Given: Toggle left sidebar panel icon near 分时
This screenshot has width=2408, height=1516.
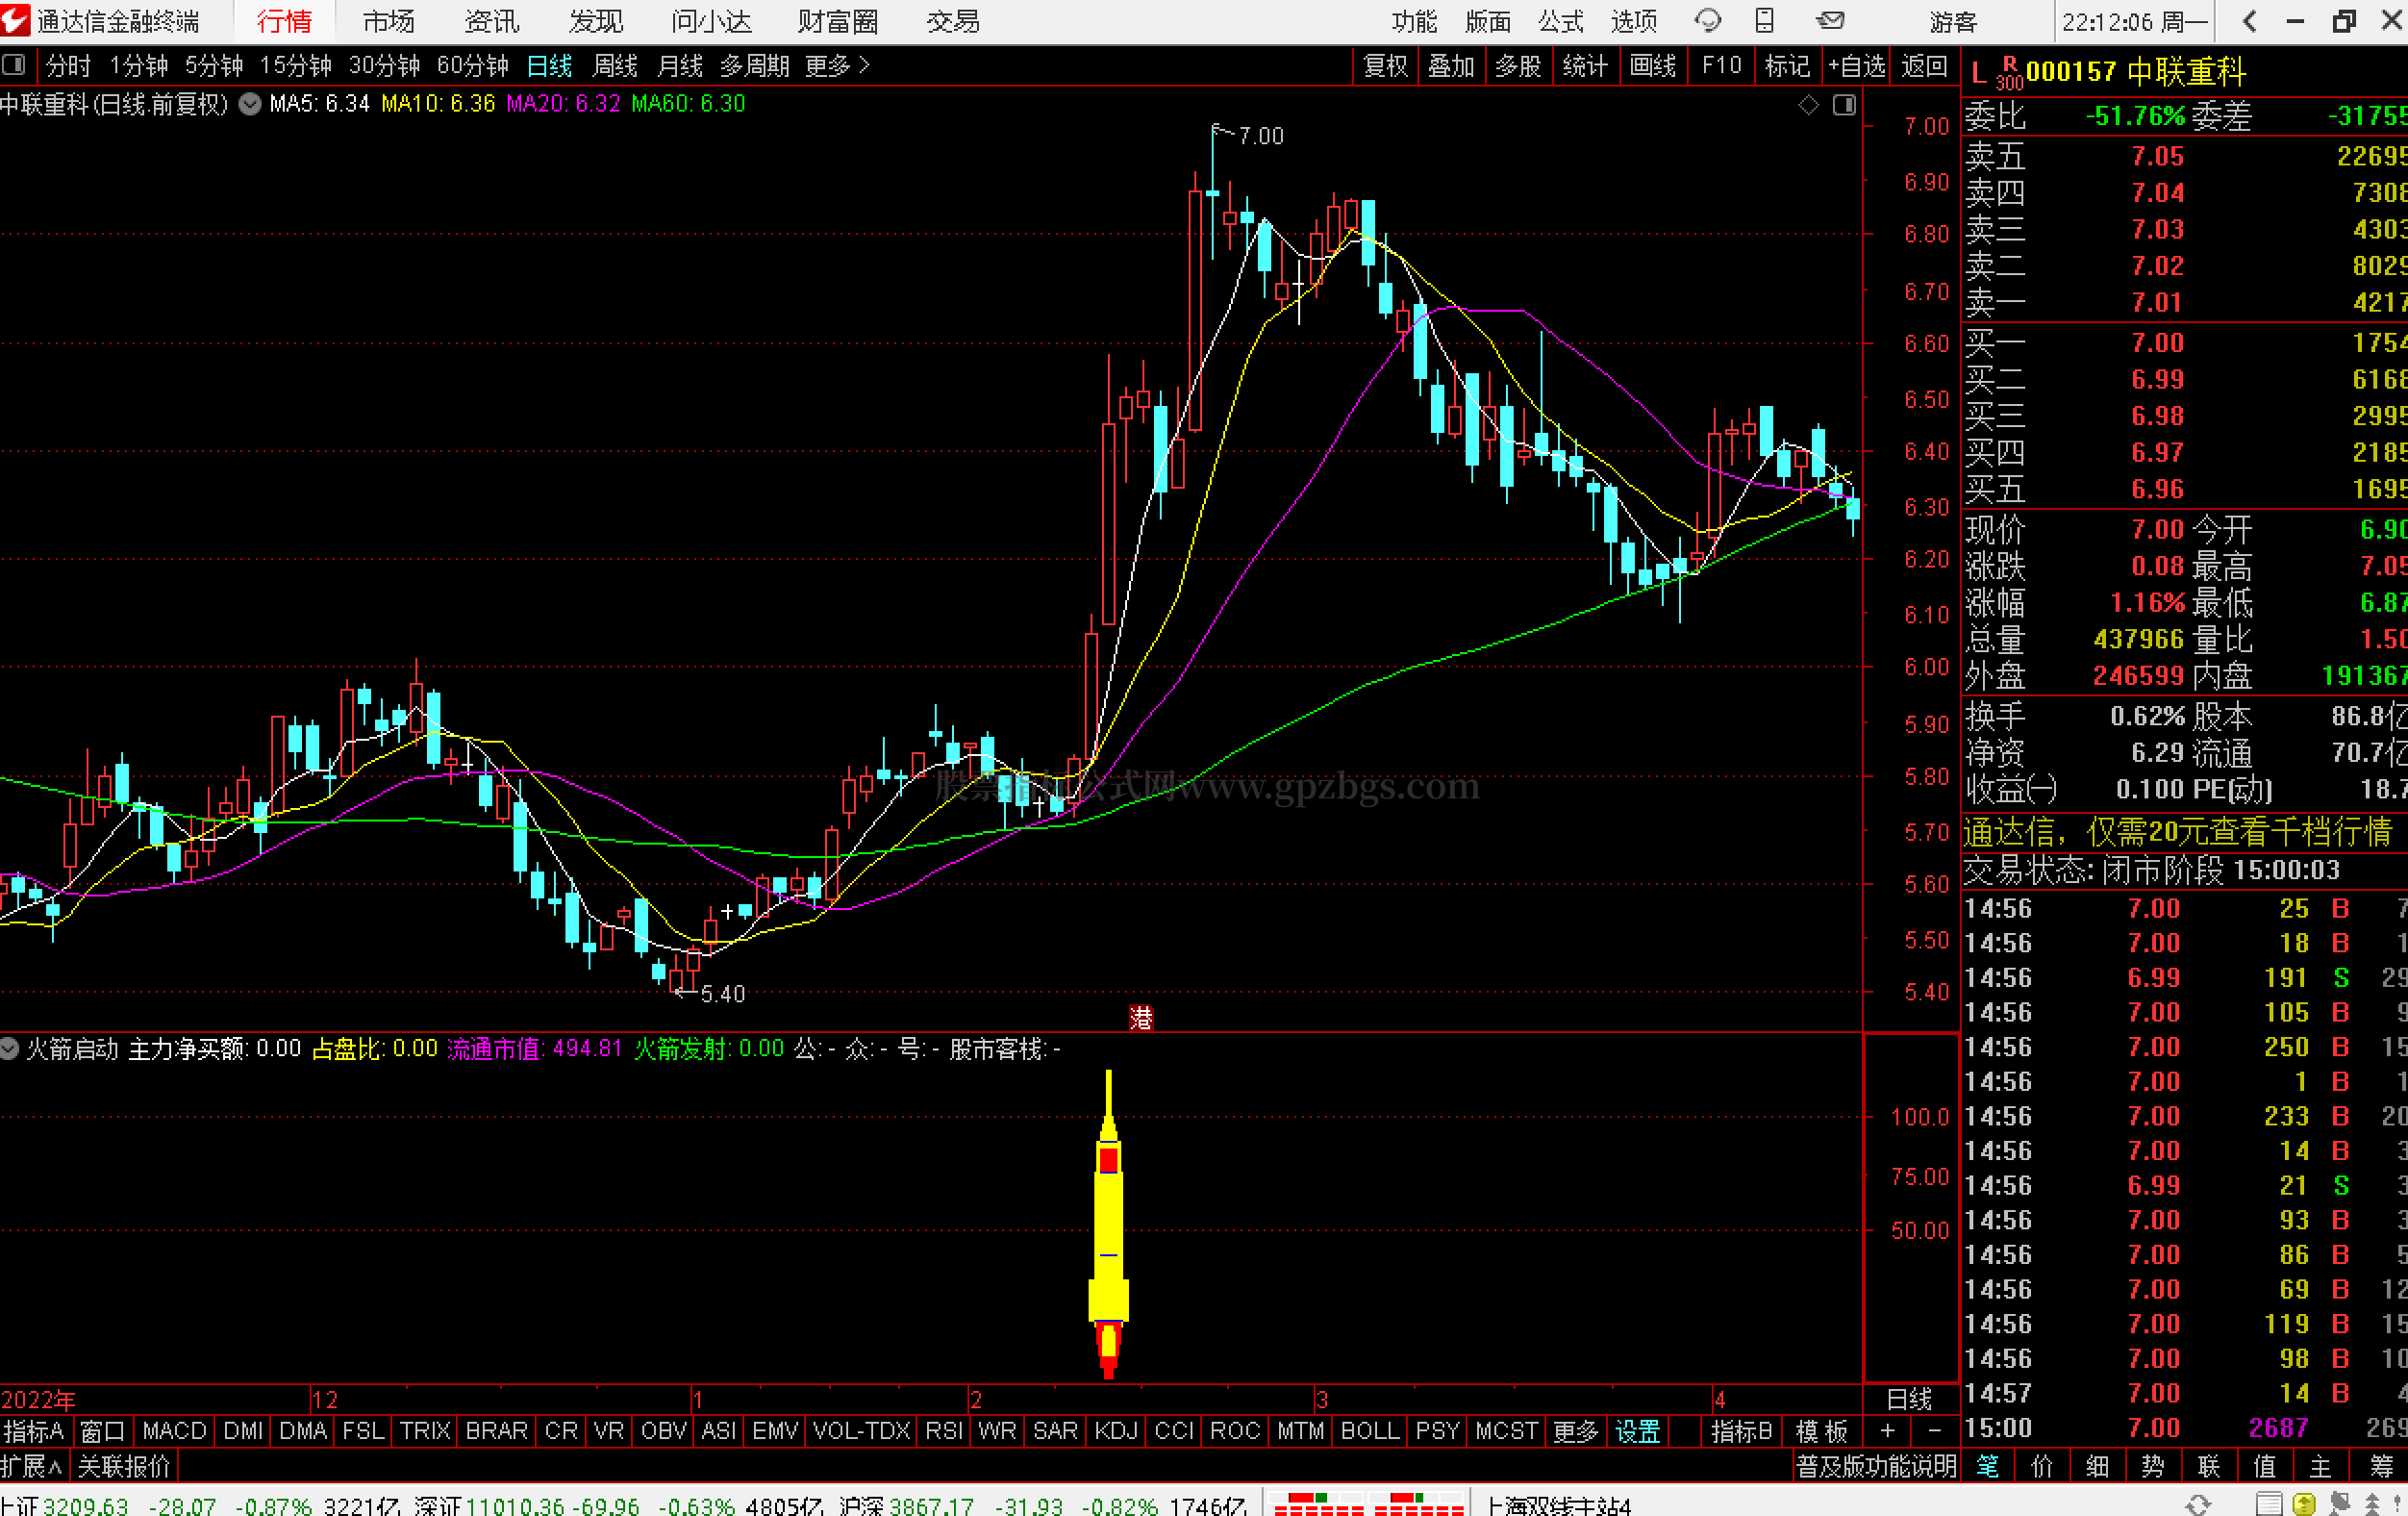Looking at the screenshot, I should [14, 66].
